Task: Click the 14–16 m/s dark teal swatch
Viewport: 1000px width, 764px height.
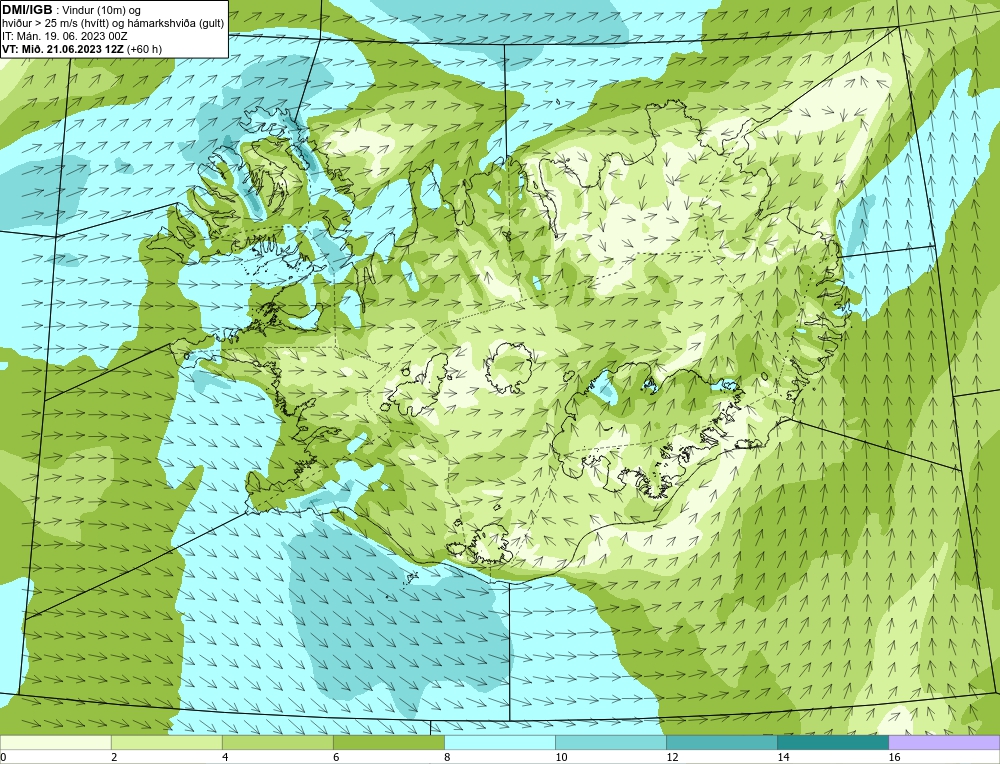Action: tap(832, 742)
